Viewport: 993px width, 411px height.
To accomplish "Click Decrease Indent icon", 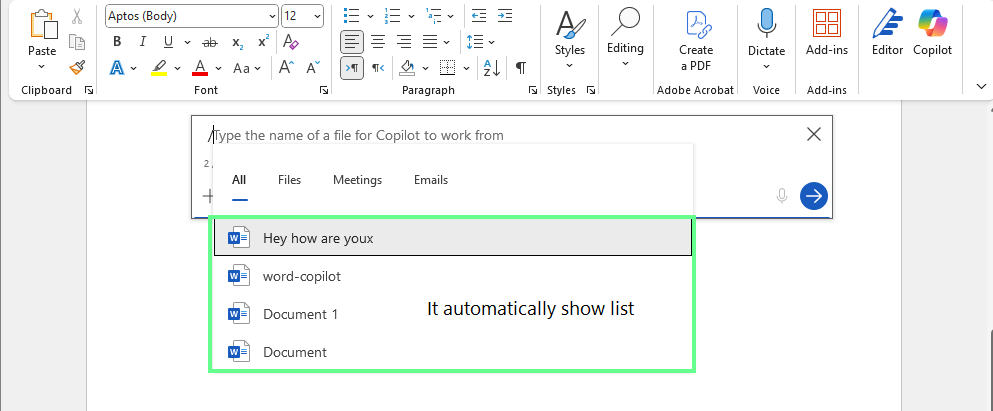I will (x=479, y=16).
